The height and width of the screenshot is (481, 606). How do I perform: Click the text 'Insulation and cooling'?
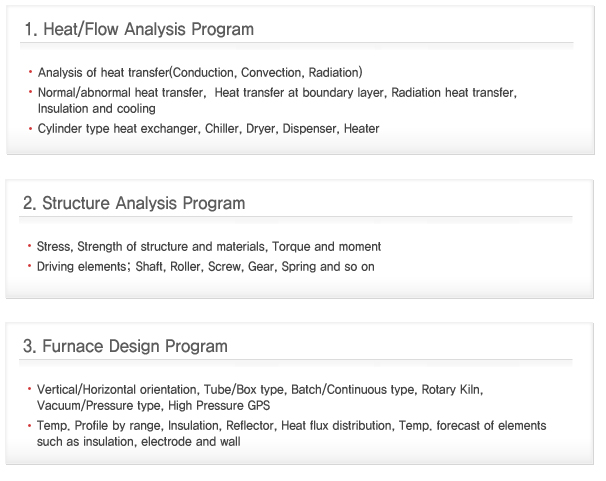click(x=97, y=109)
